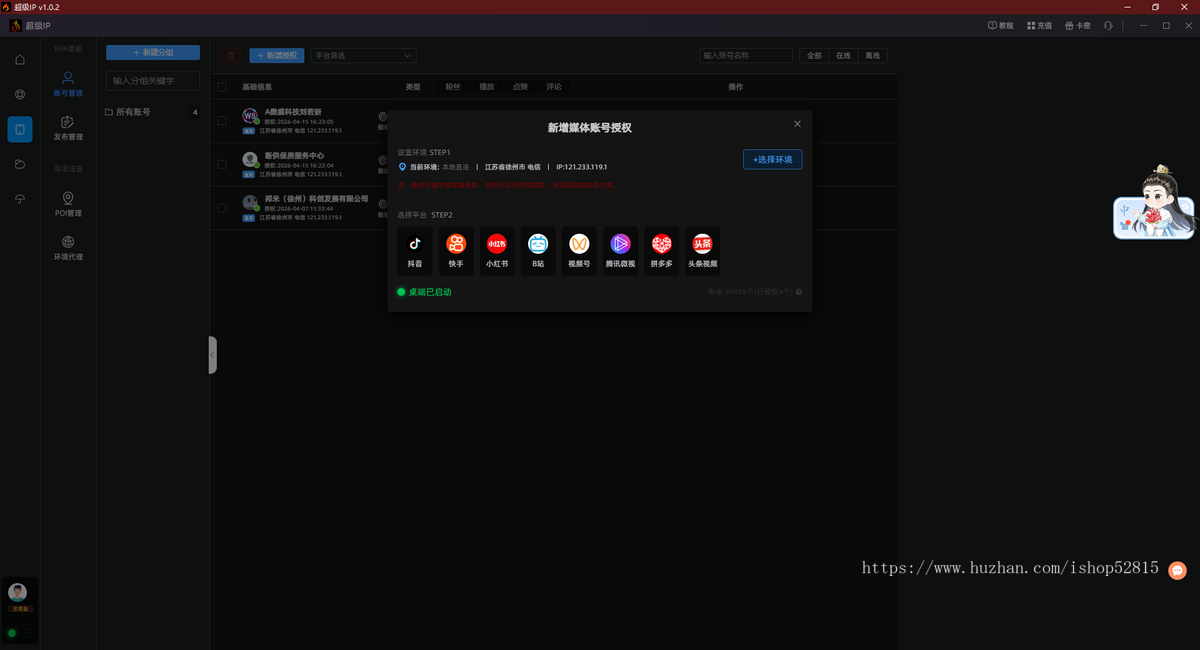
Task: Select the 抖音 platform icon
Action: [x=414, y=250]
